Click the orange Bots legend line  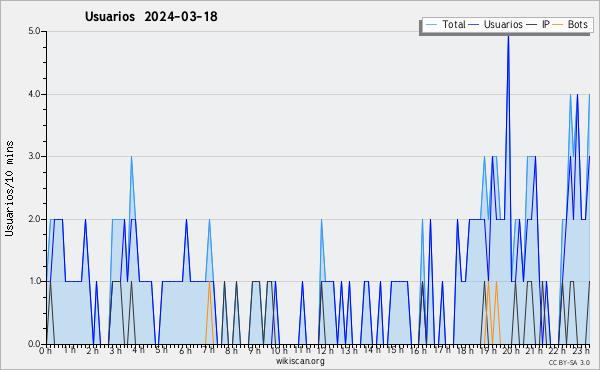tap(558, 25)
